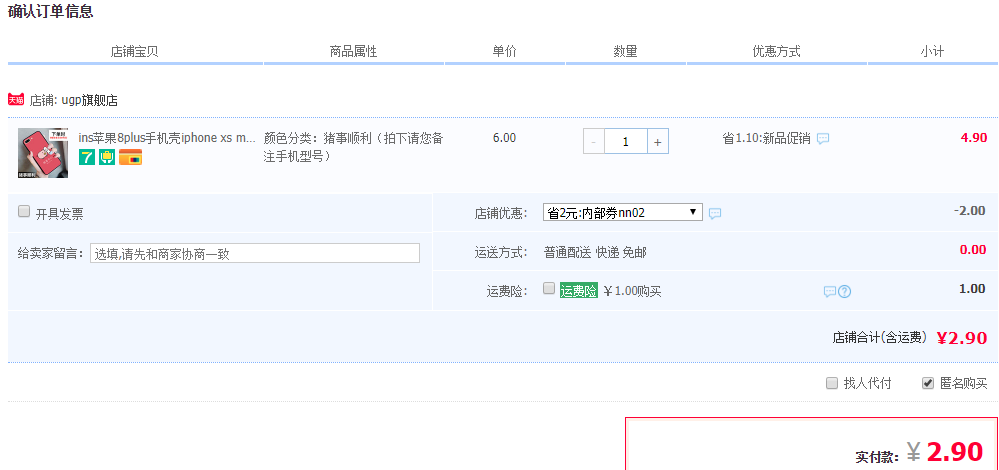Click the 运送方式 label

(x=501, y=253)
